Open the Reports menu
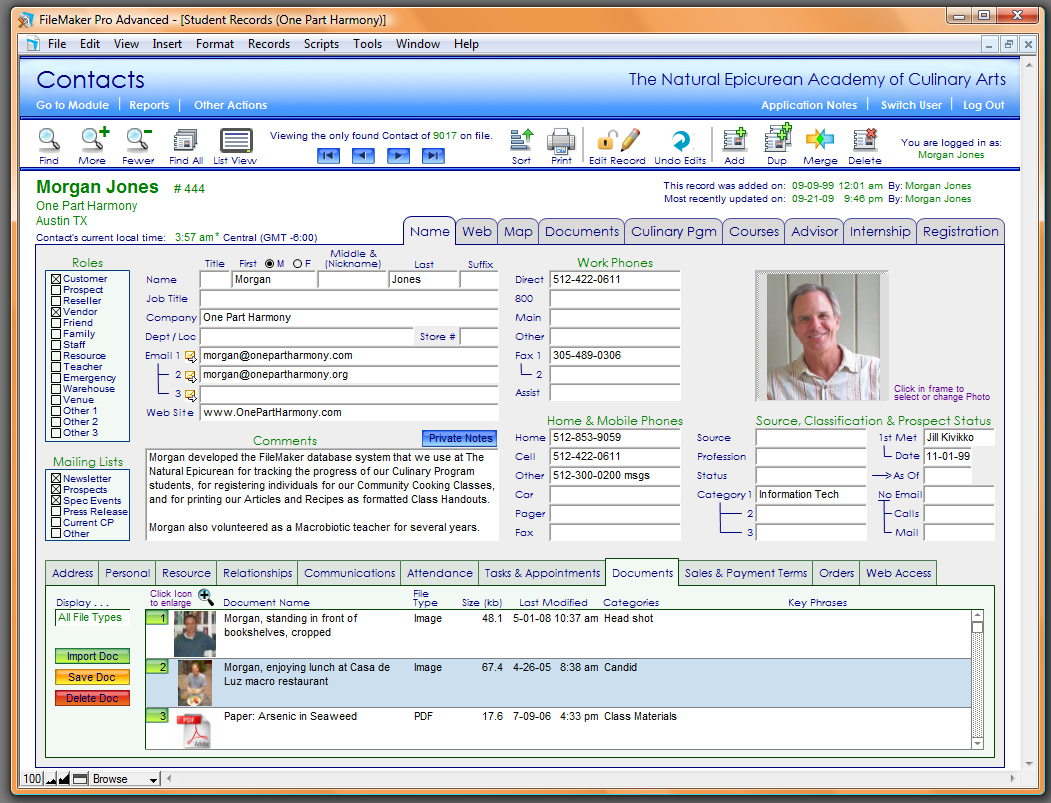The image size is (1051, 803). (x=149, y=105)
